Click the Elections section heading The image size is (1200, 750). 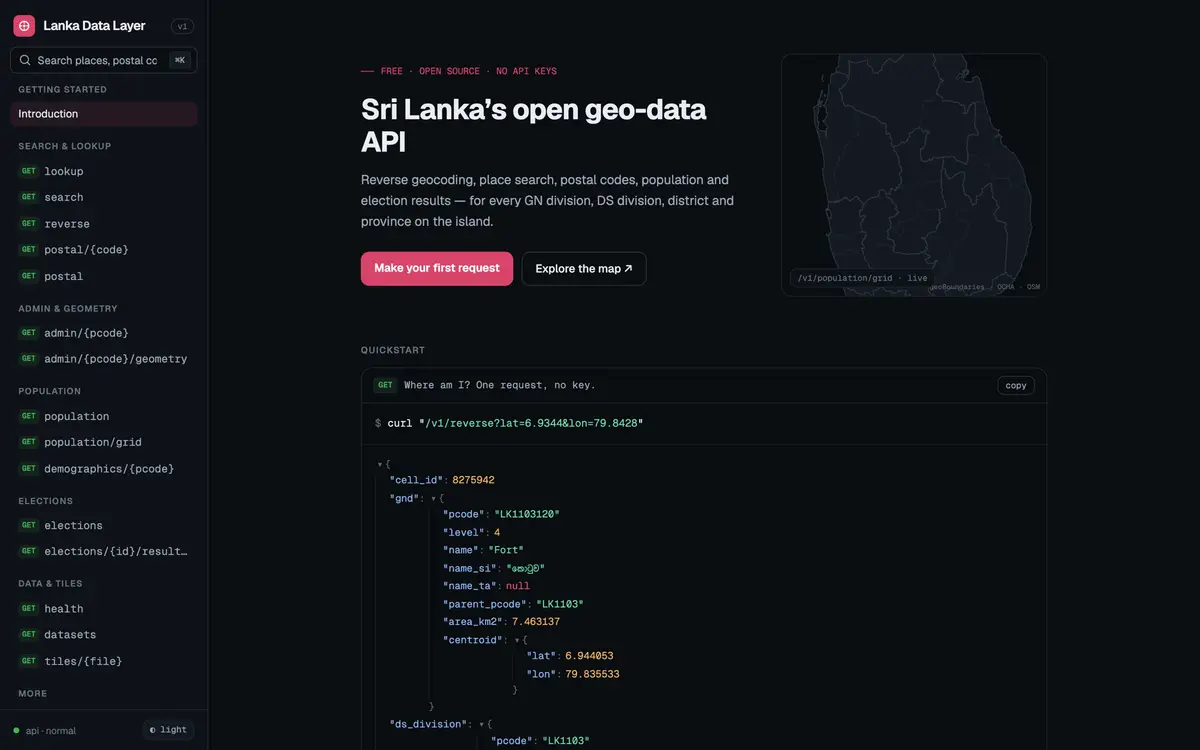click(46, 501)
